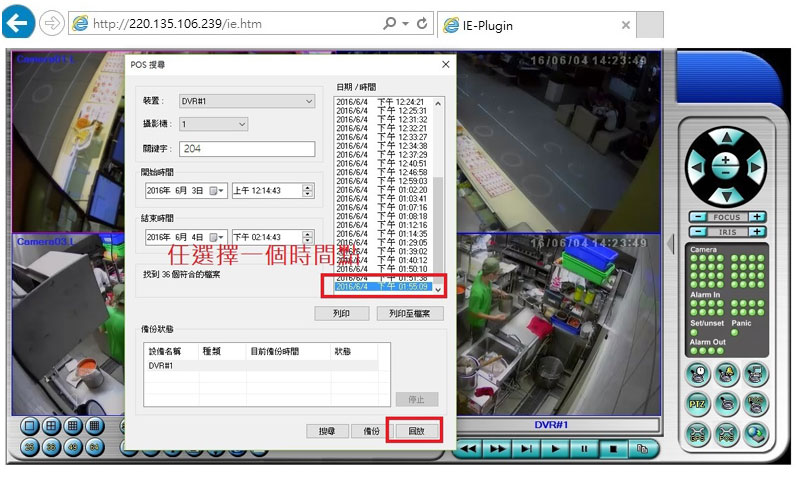Click the round icon left of POS
The height and width of the screenshot is (500, 800).
click(x=697, y=434)
